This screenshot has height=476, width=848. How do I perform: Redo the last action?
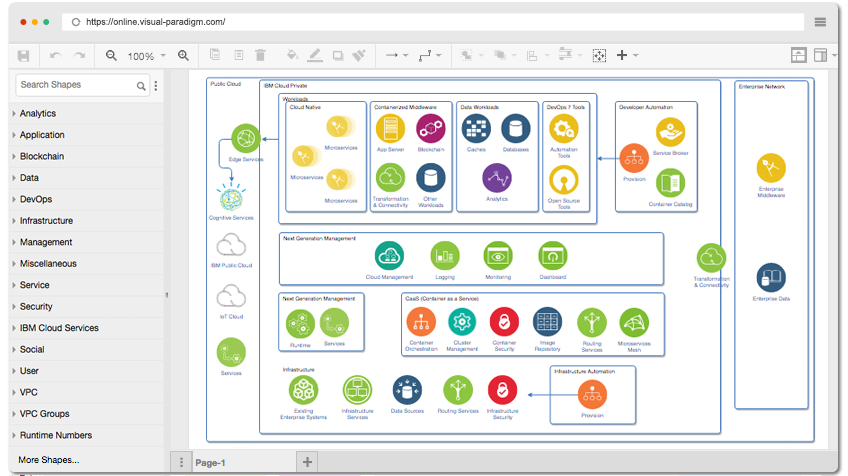(80, 56)
